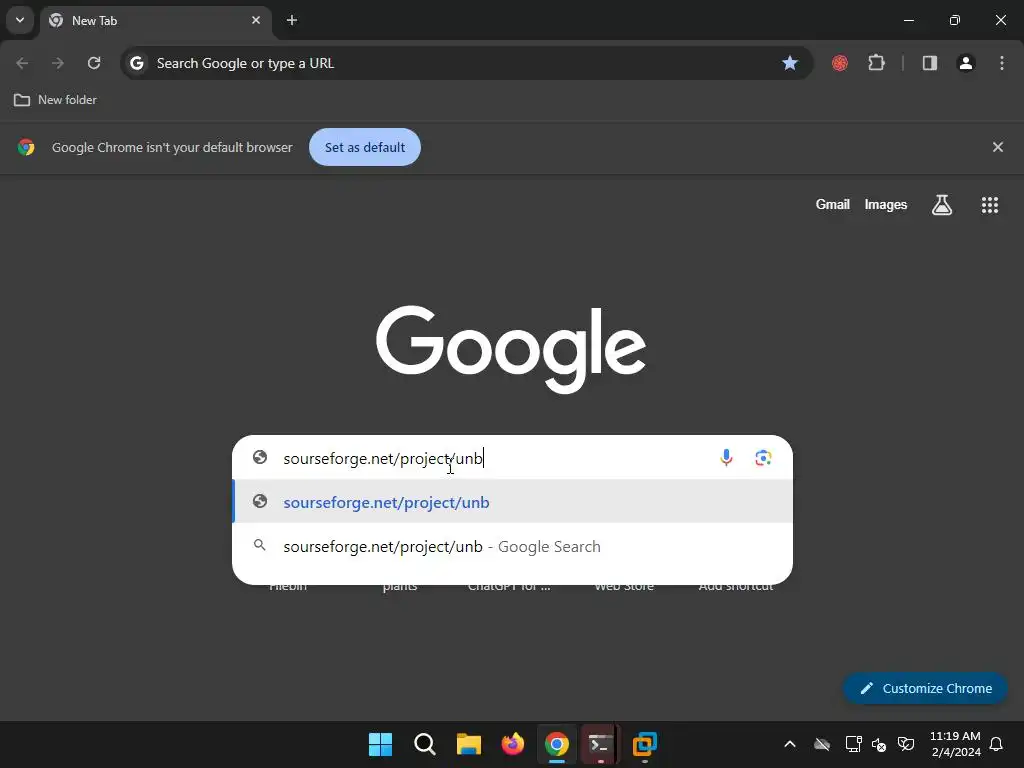Image resolution: width=1024 pixels, height=768 pixels.
Task: Open VirtualBox taskbar icon
Action: pos(645,744)
